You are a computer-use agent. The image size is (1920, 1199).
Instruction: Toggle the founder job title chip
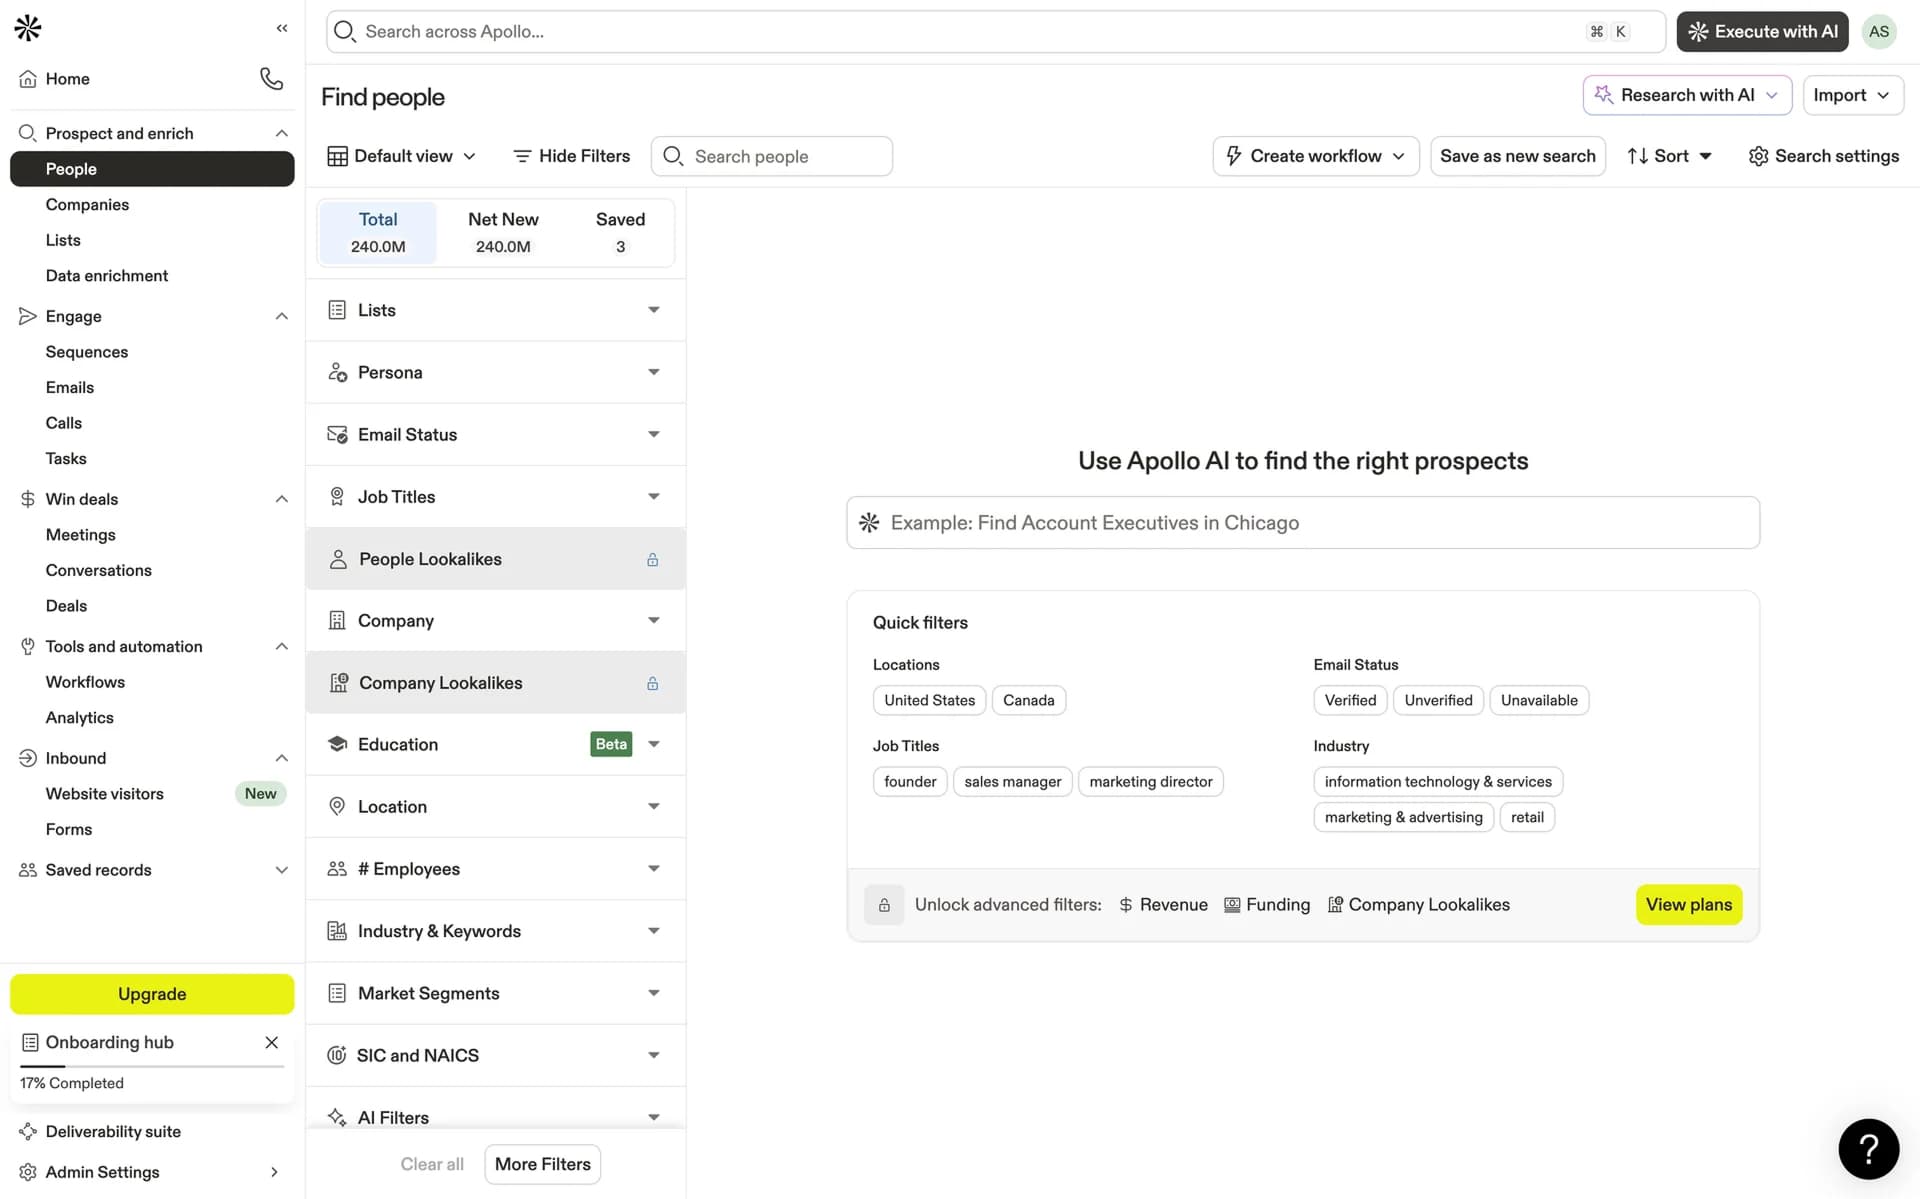click(910, 782)
